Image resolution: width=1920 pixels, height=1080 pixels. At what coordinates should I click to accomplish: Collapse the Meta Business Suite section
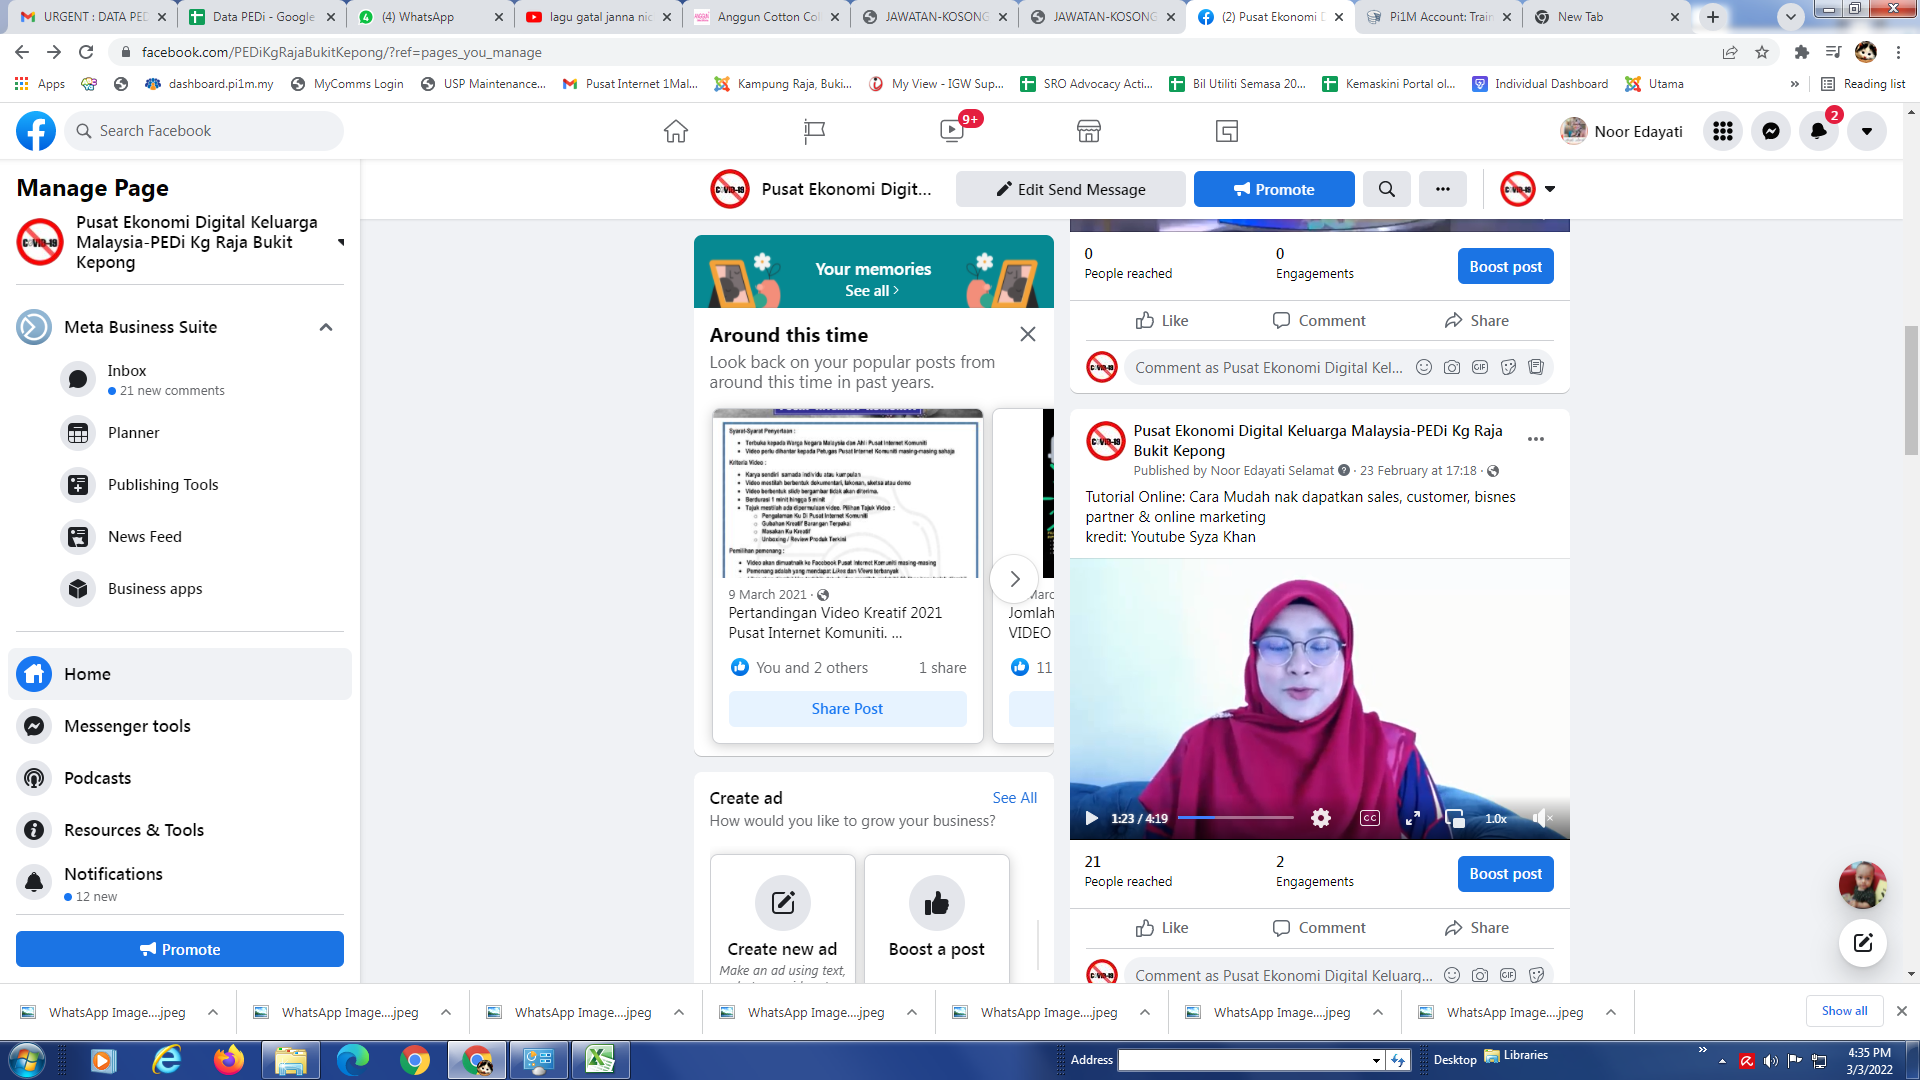pyautogui.click(x=326, y=327)
